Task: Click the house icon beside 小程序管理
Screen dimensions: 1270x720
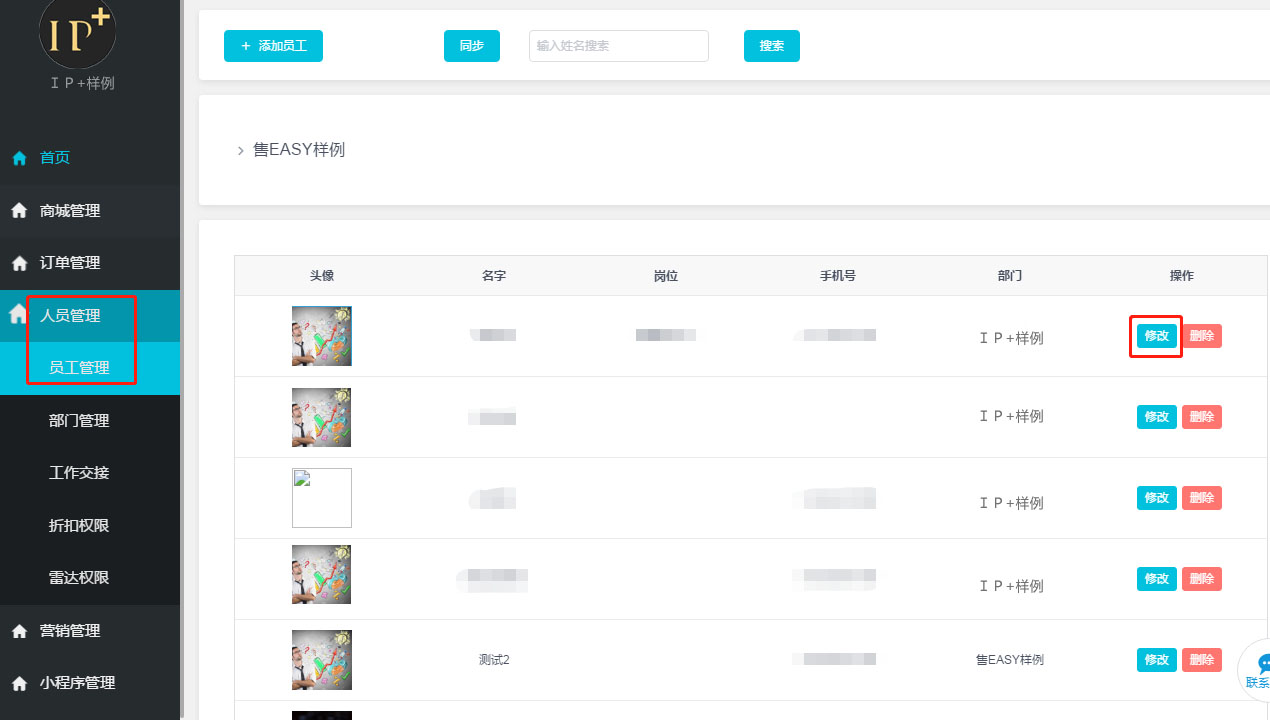Action: (19, 683)
